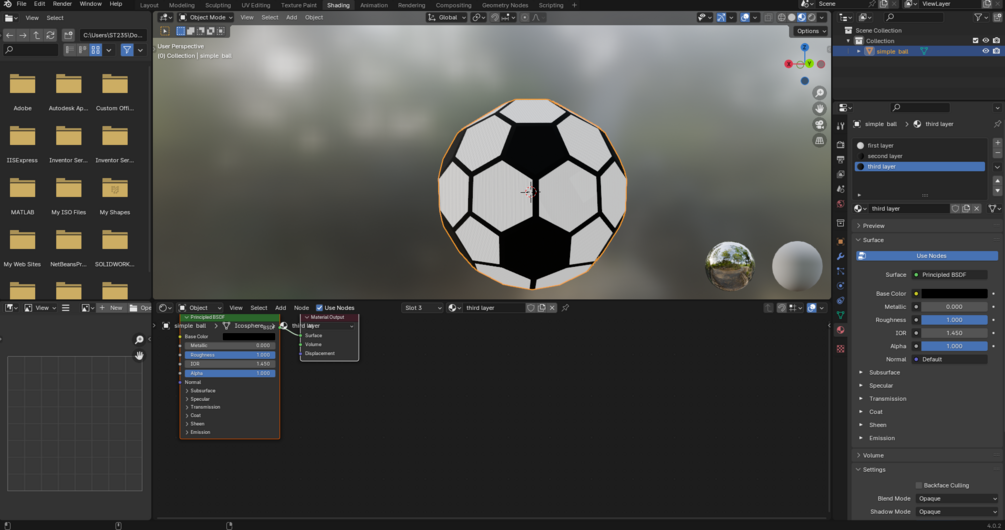The image size is (1005, 530).
Task: Switch to Modeling workspace tab
Action: tap(181, 5)
